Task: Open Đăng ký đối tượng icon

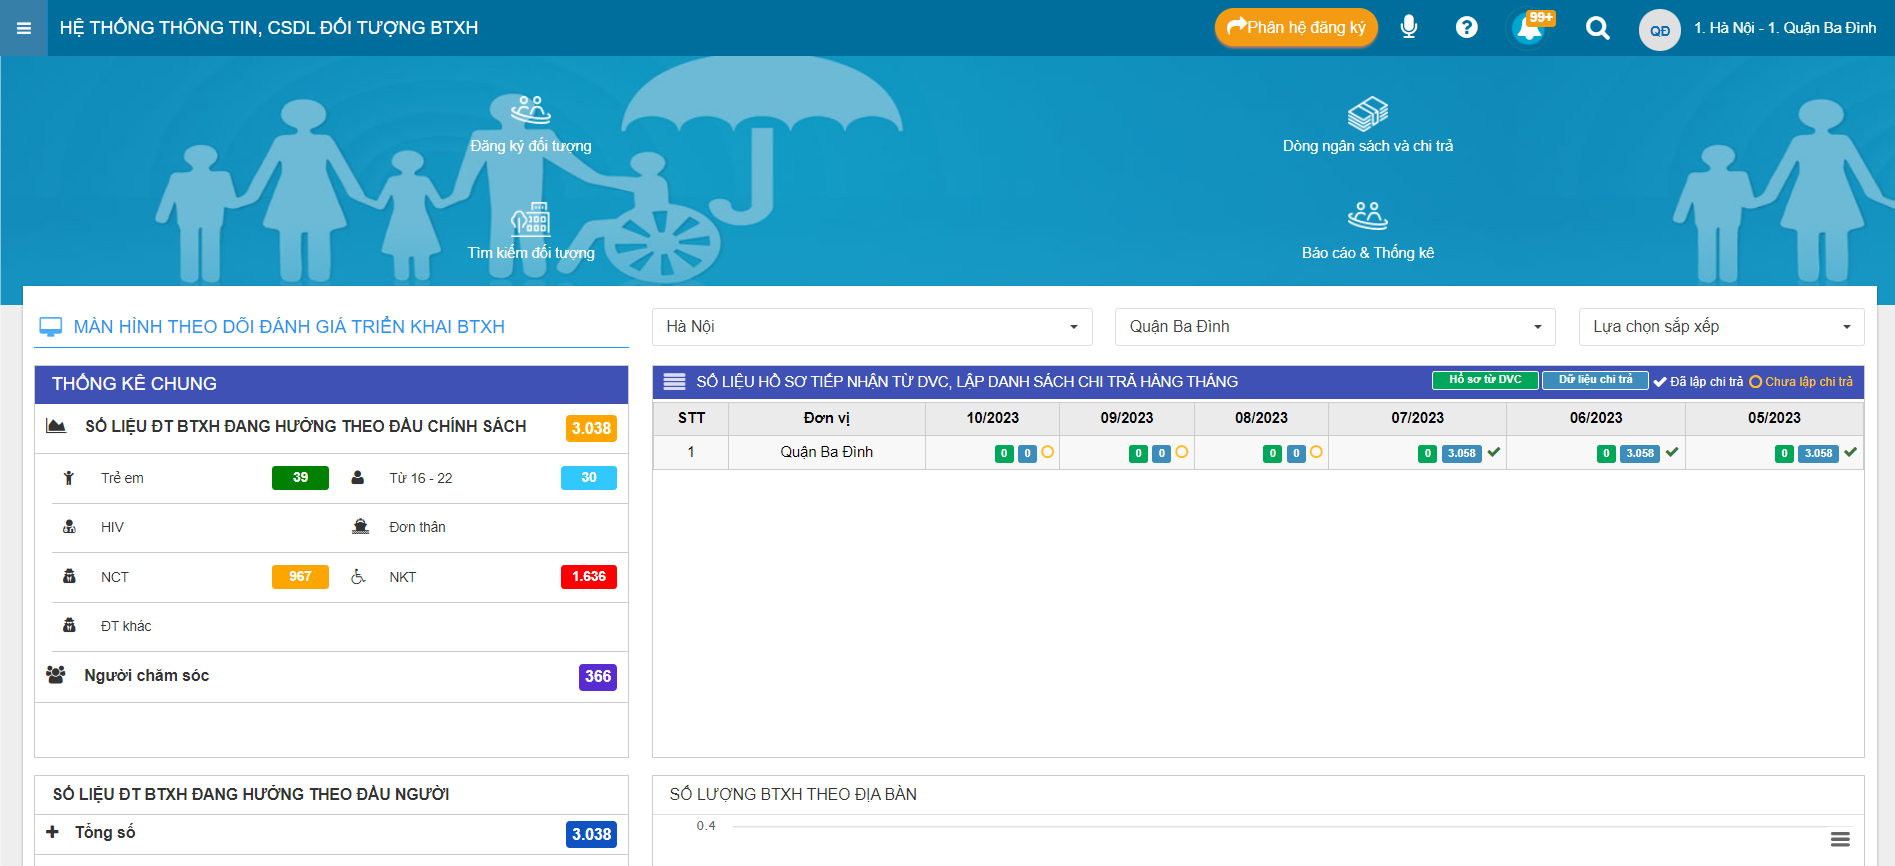Action: (x=531, y=112)
